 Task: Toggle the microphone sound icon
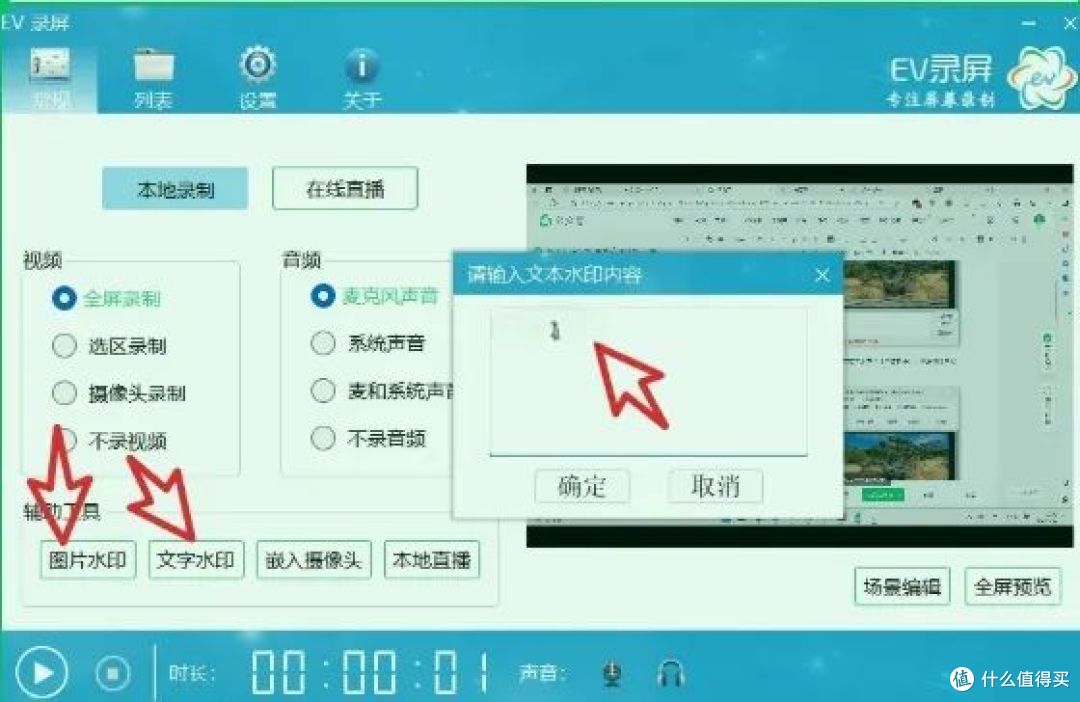[612, 673]
